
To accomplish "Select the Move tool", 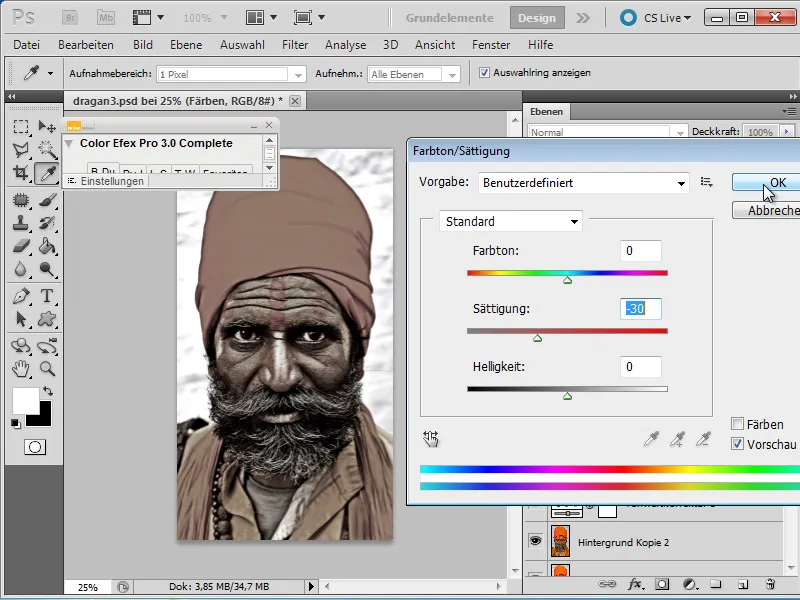I will click(47, 126).
